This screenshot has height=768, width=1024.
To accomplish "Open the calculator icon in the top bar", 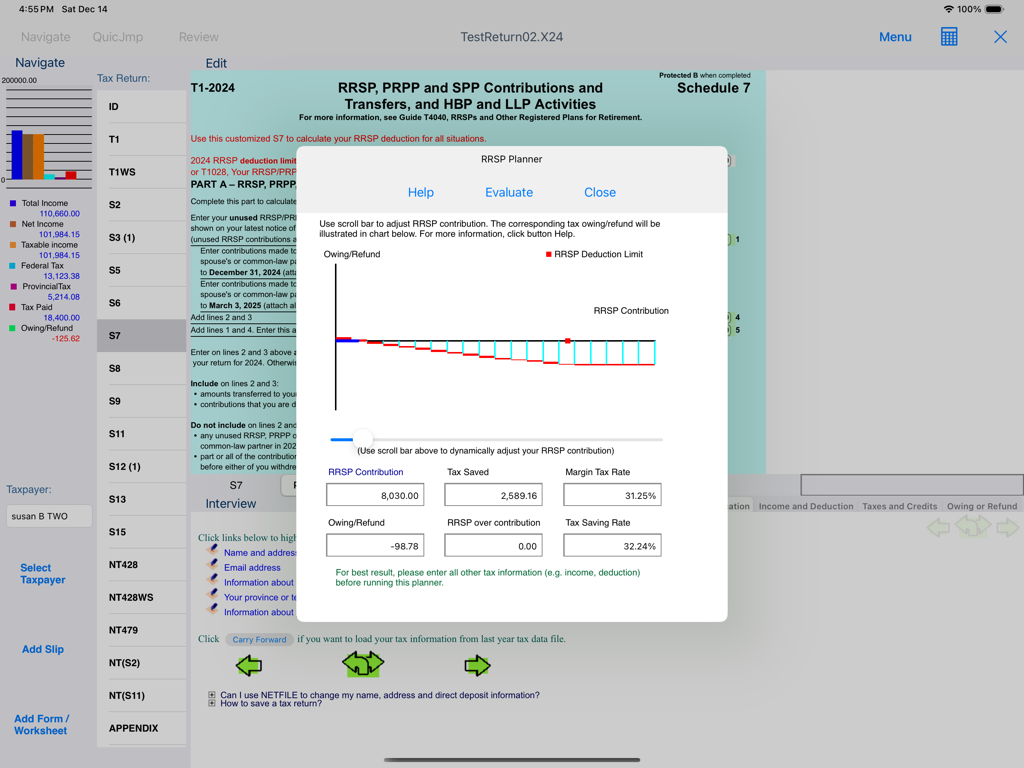I will [948, 37].
